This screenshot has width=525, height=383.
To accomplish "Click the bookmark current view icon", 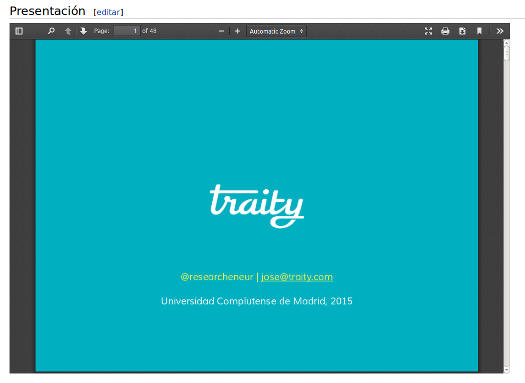I will click(x=479, y=31).
